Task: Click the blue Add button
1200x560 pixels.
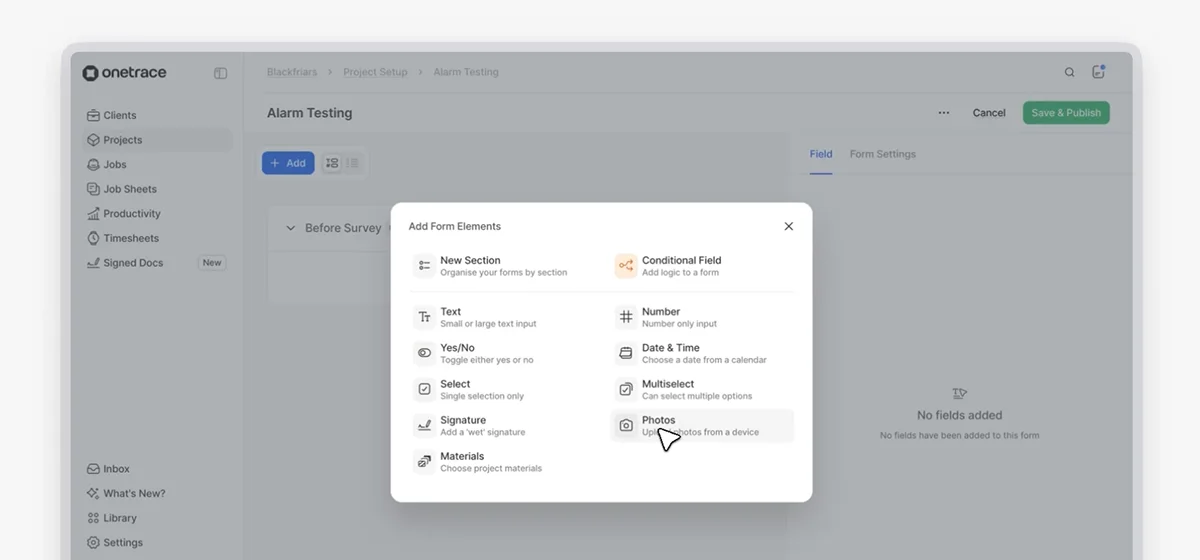Action: click(288, 163)
